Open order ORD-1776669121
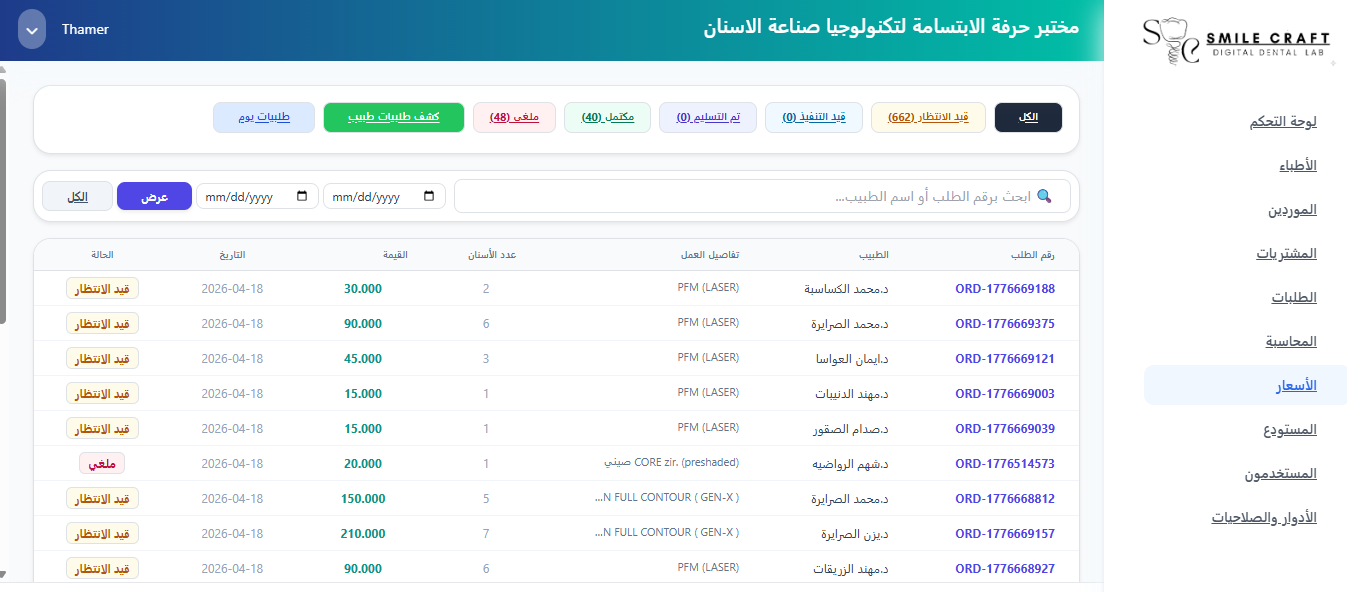This screenshot has height=592, width=1347. coord(1005,359)
